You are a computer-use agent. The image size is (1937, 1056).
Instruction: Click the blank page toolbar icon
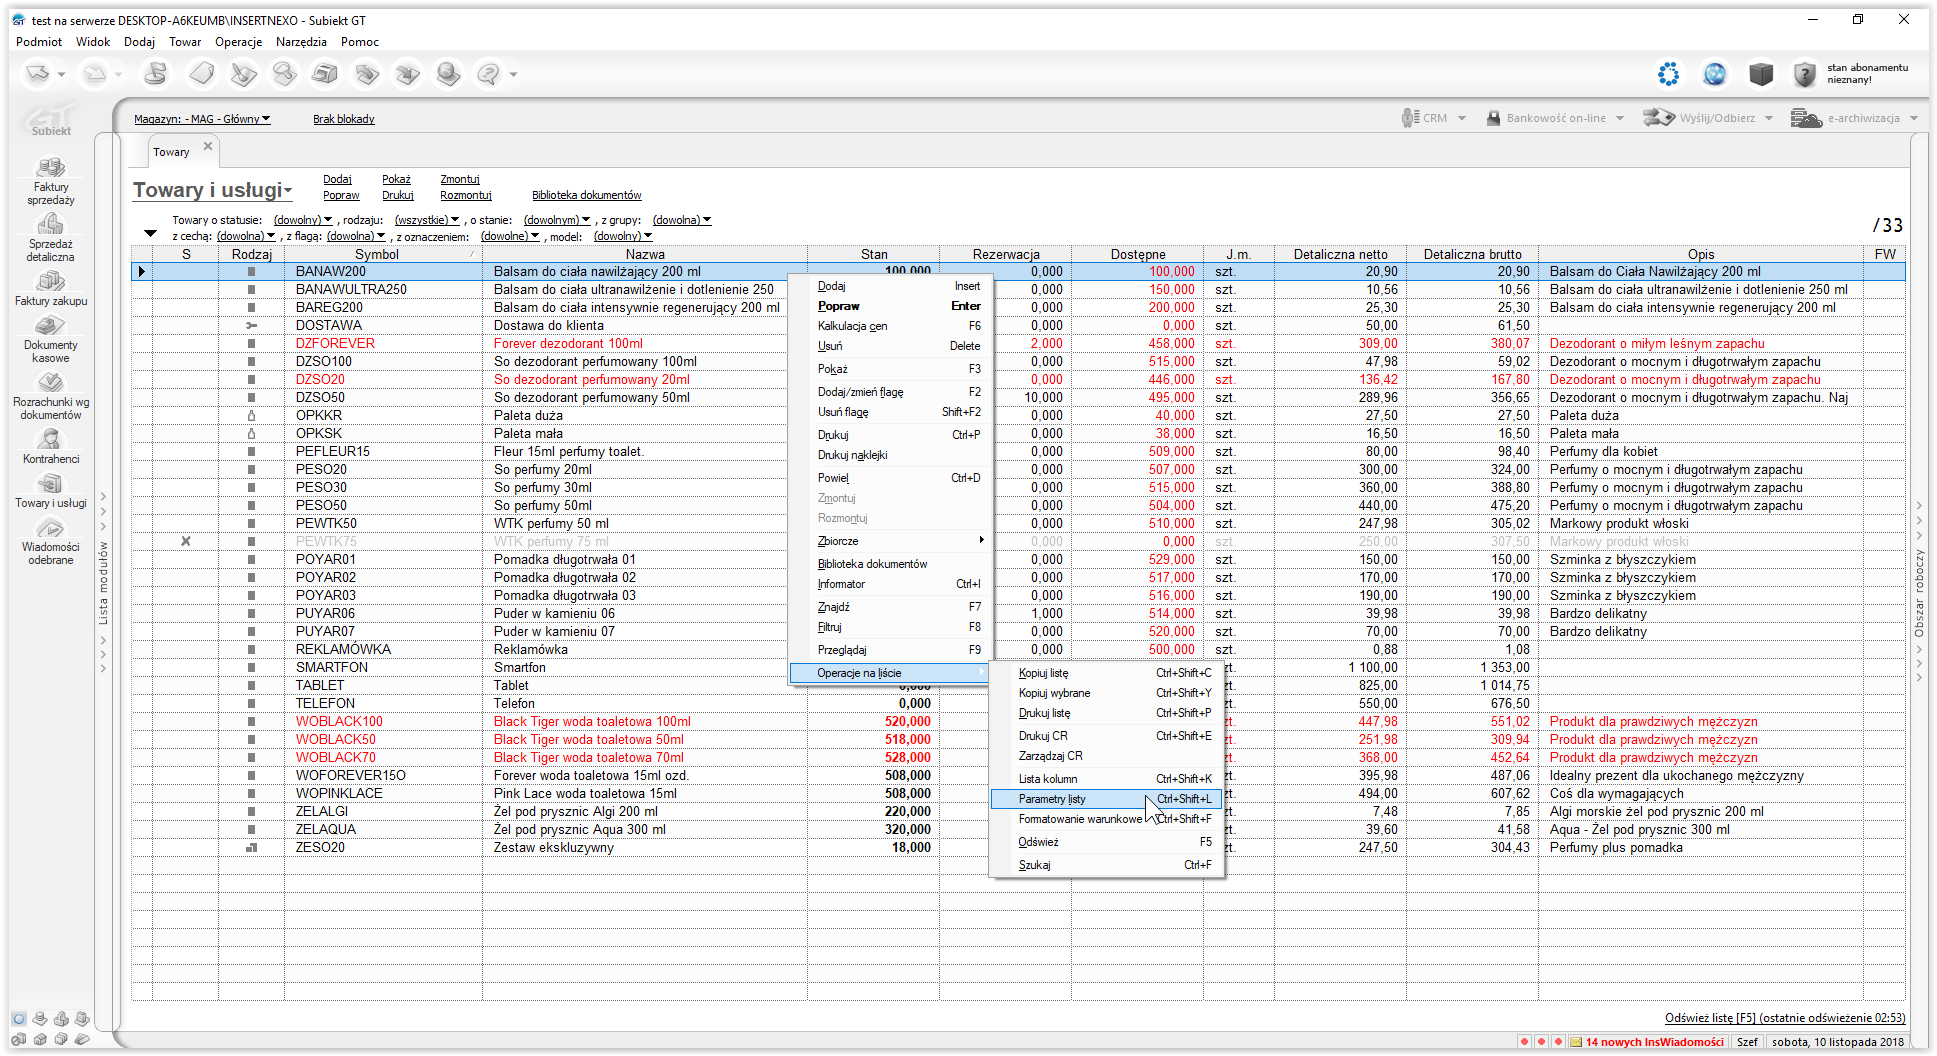click(202, 73)
